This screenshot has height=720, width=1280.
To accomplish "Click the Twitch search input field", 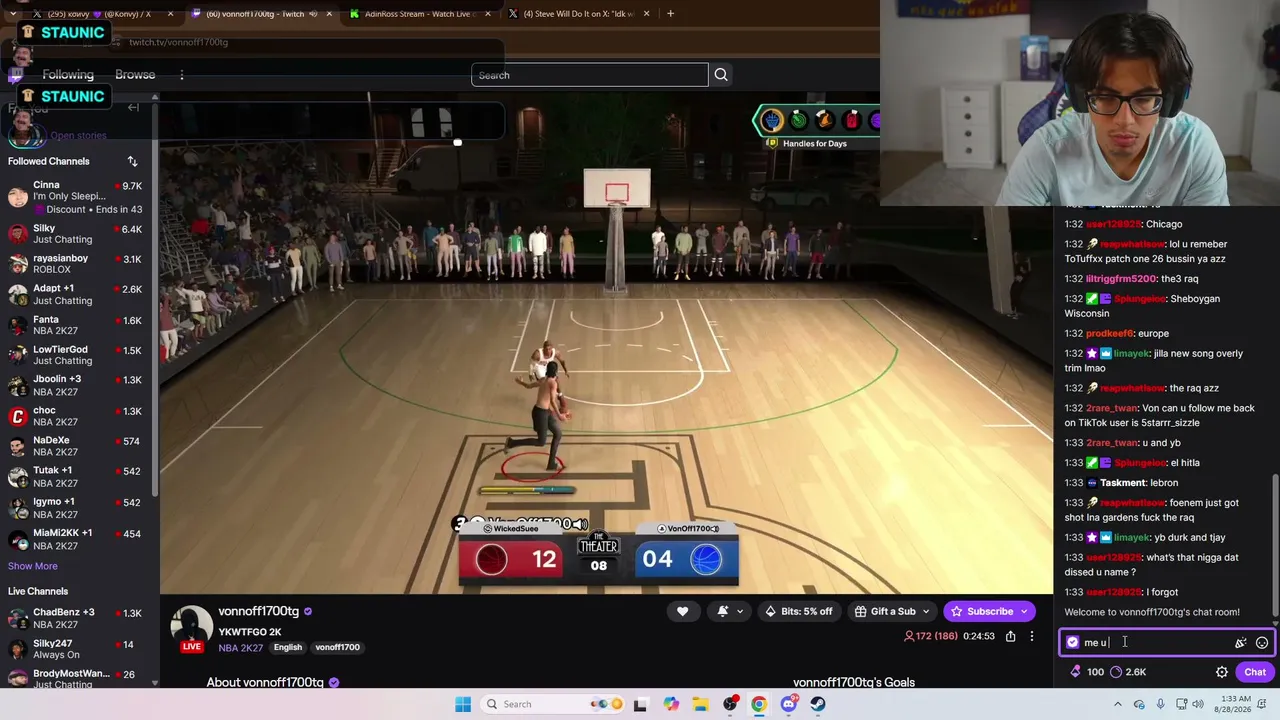I will (589, 75).
